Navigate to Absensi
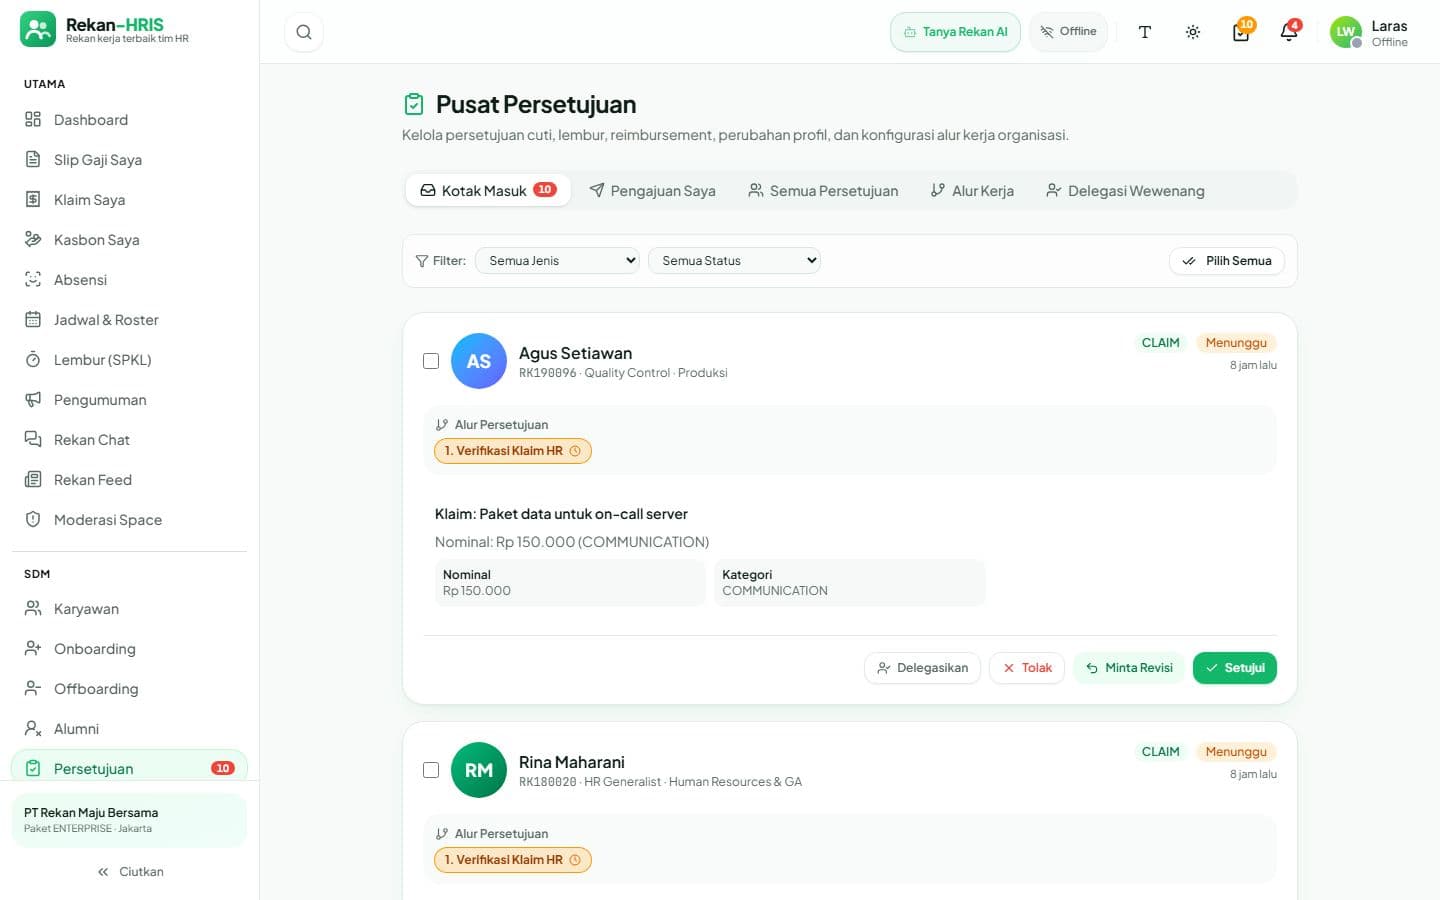Viewport: 1440px width, 900px height. 130,280
